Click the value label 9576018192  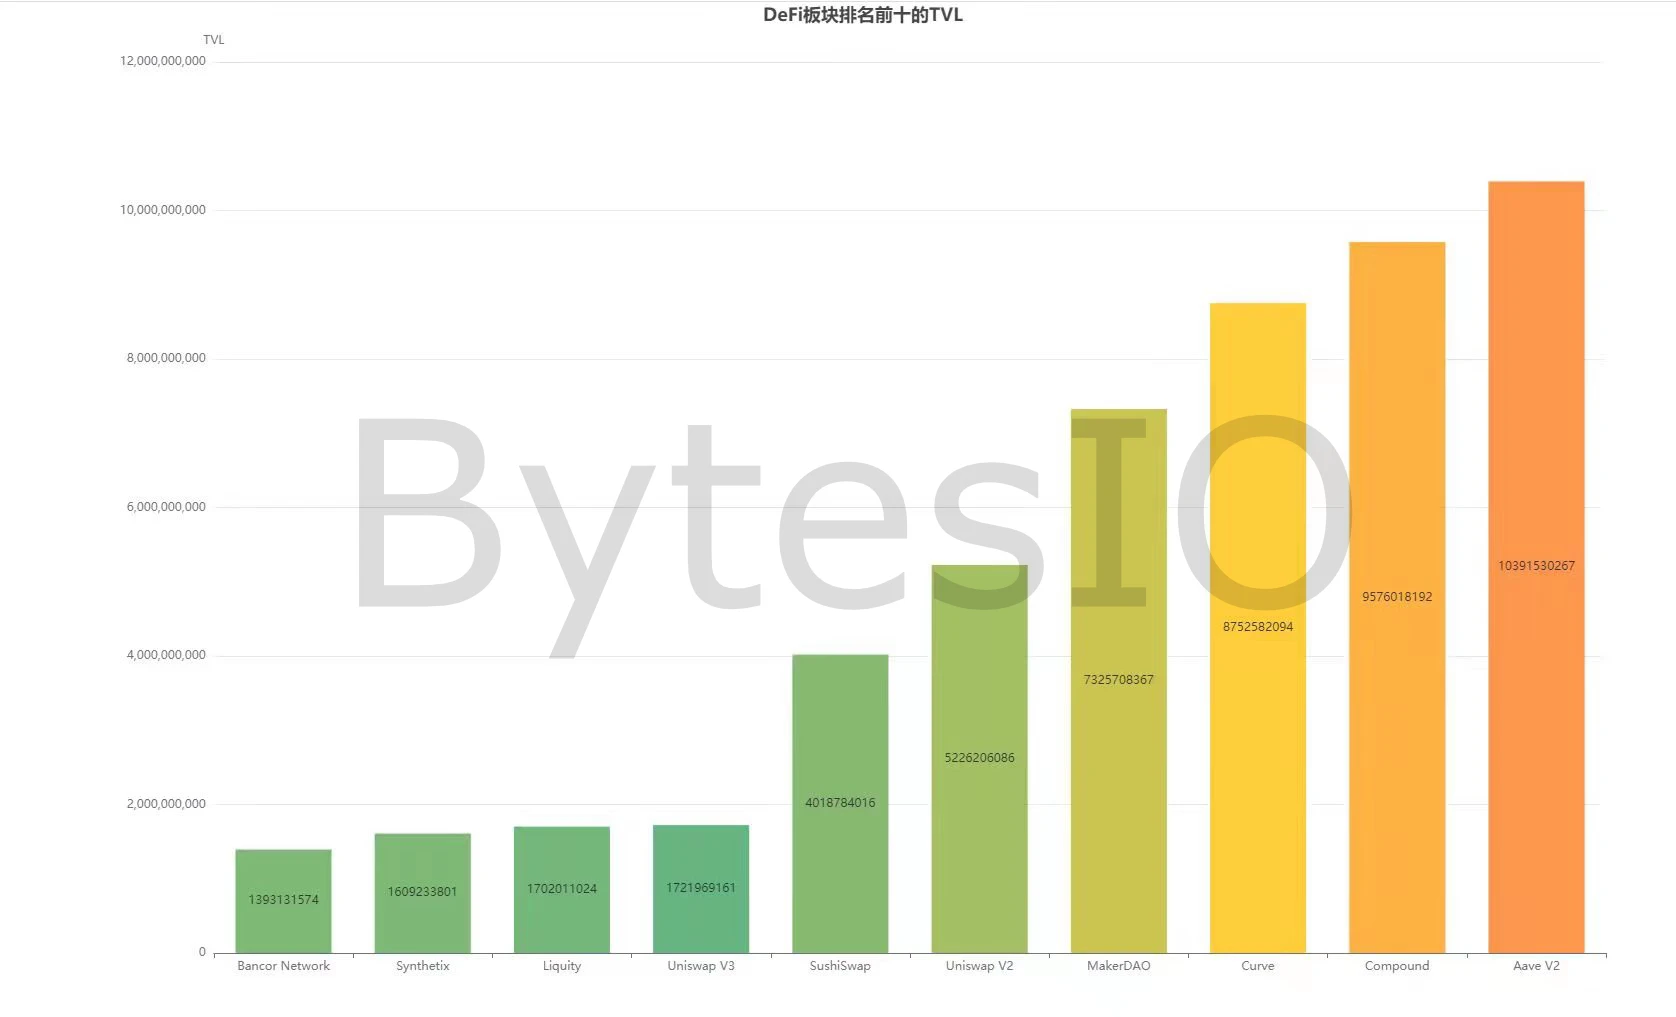(1397, 597)
